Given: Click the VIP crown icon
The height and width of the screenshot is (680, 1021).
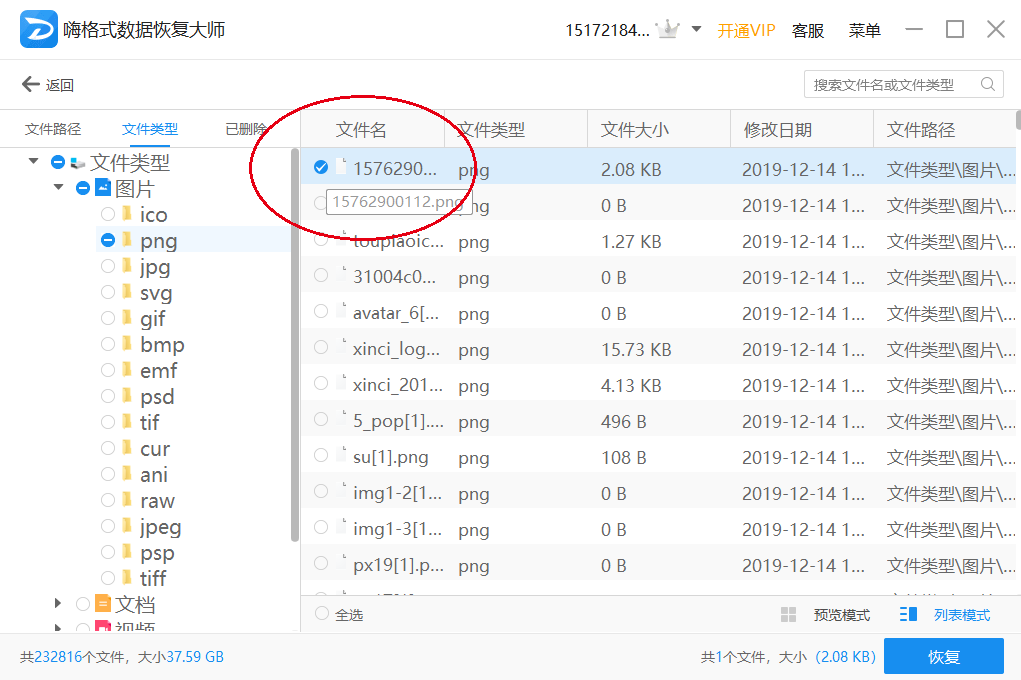Looking at the screenshot, I should pyautogui.click(x=667, y=29).
